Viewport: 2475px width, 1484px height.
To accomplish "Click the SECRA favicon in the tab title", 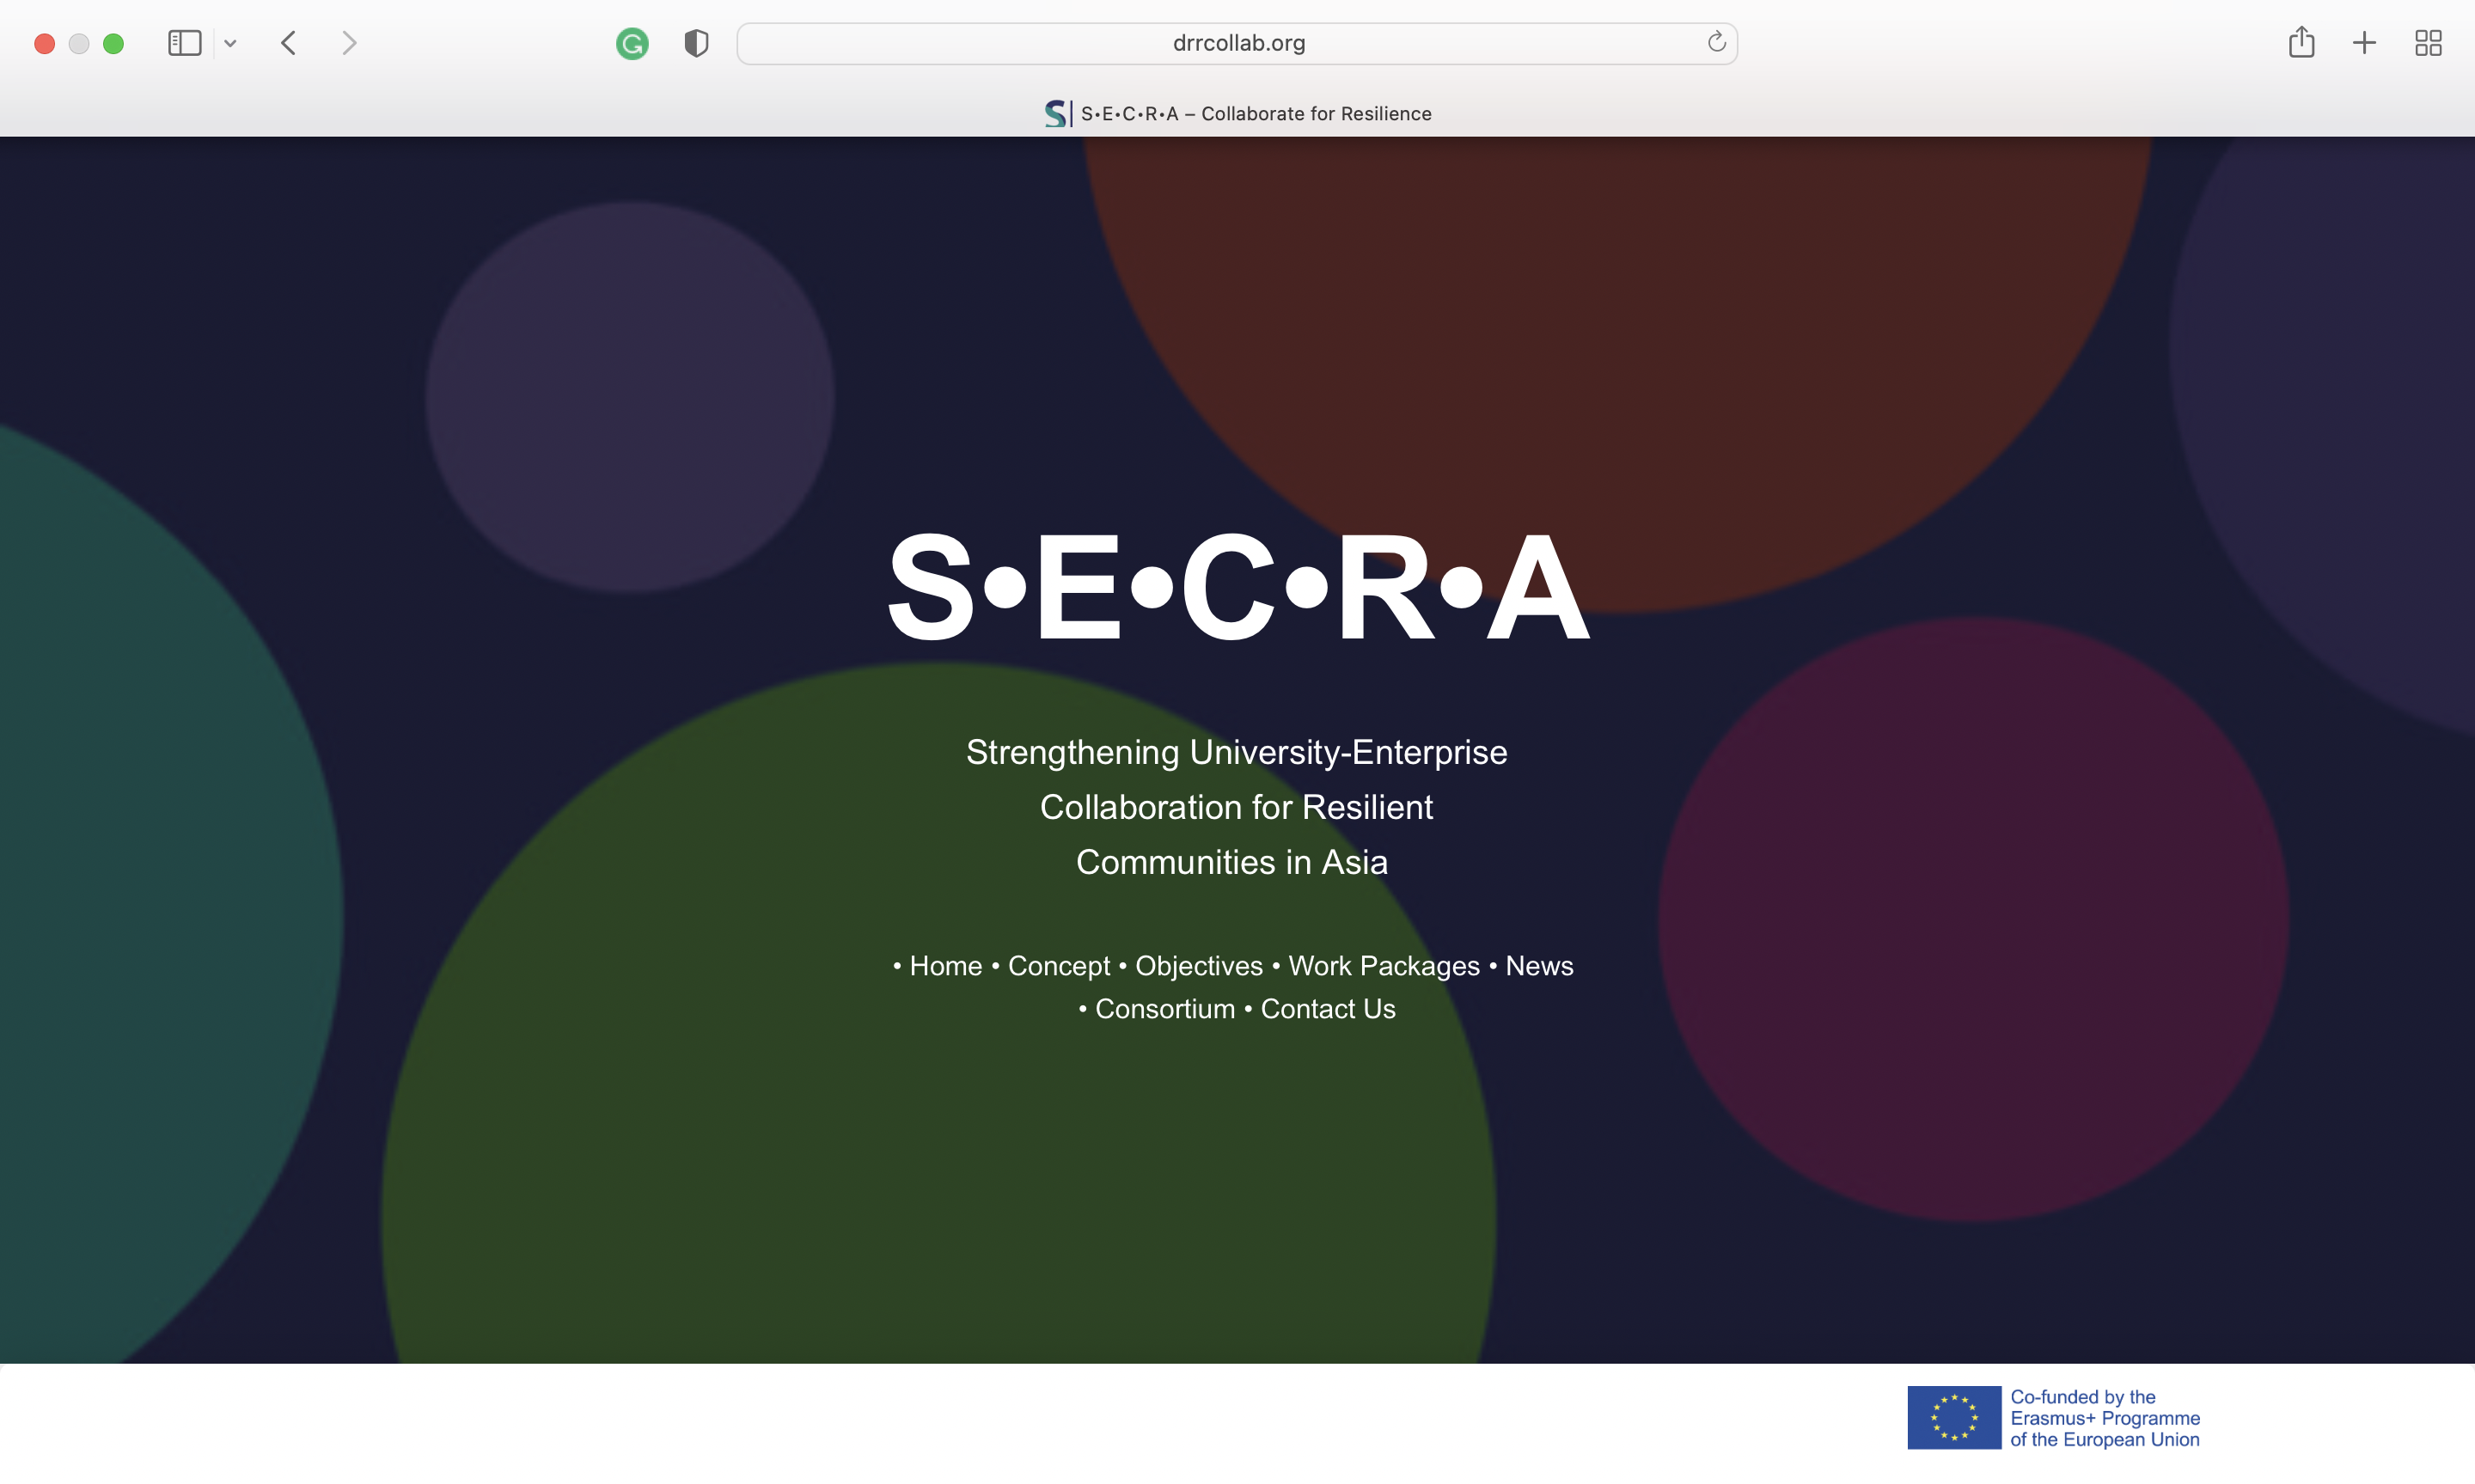I will coord(1055,113).
